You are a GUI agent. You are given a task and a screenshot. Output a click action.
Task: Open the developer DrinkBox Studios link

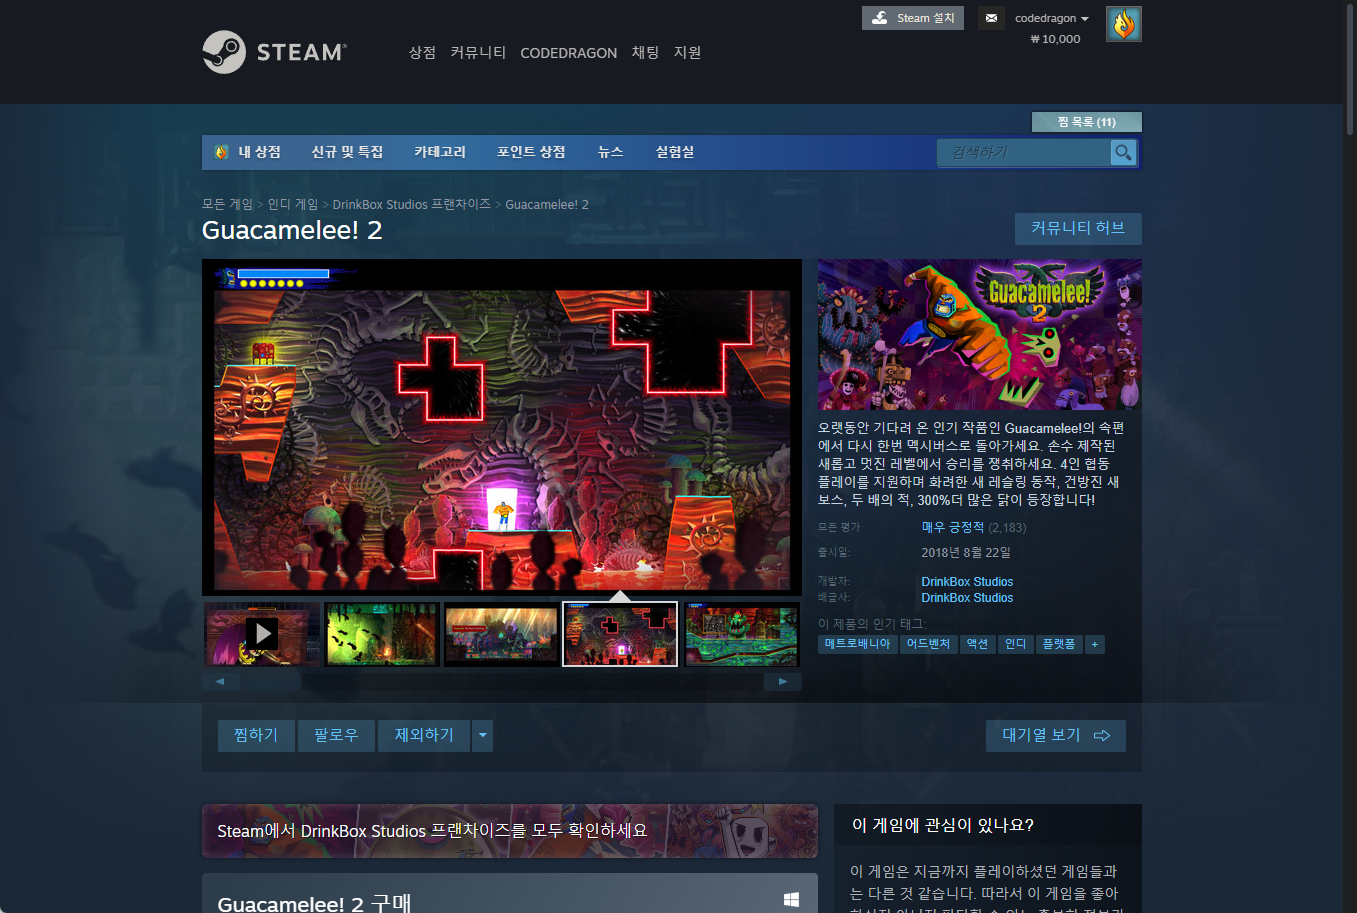(x=967, y=581)
